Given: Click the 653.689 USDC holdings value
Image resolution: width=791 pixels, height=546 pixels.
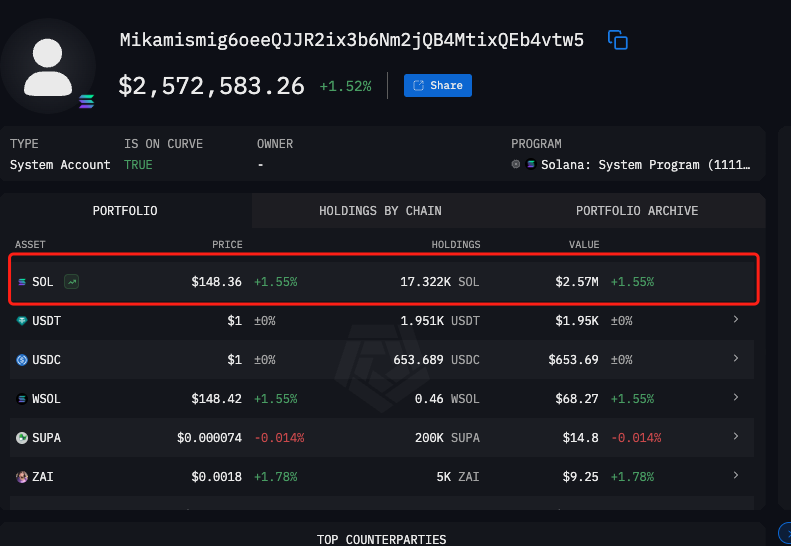Looking at the screenshot, I should click(436, 360).
